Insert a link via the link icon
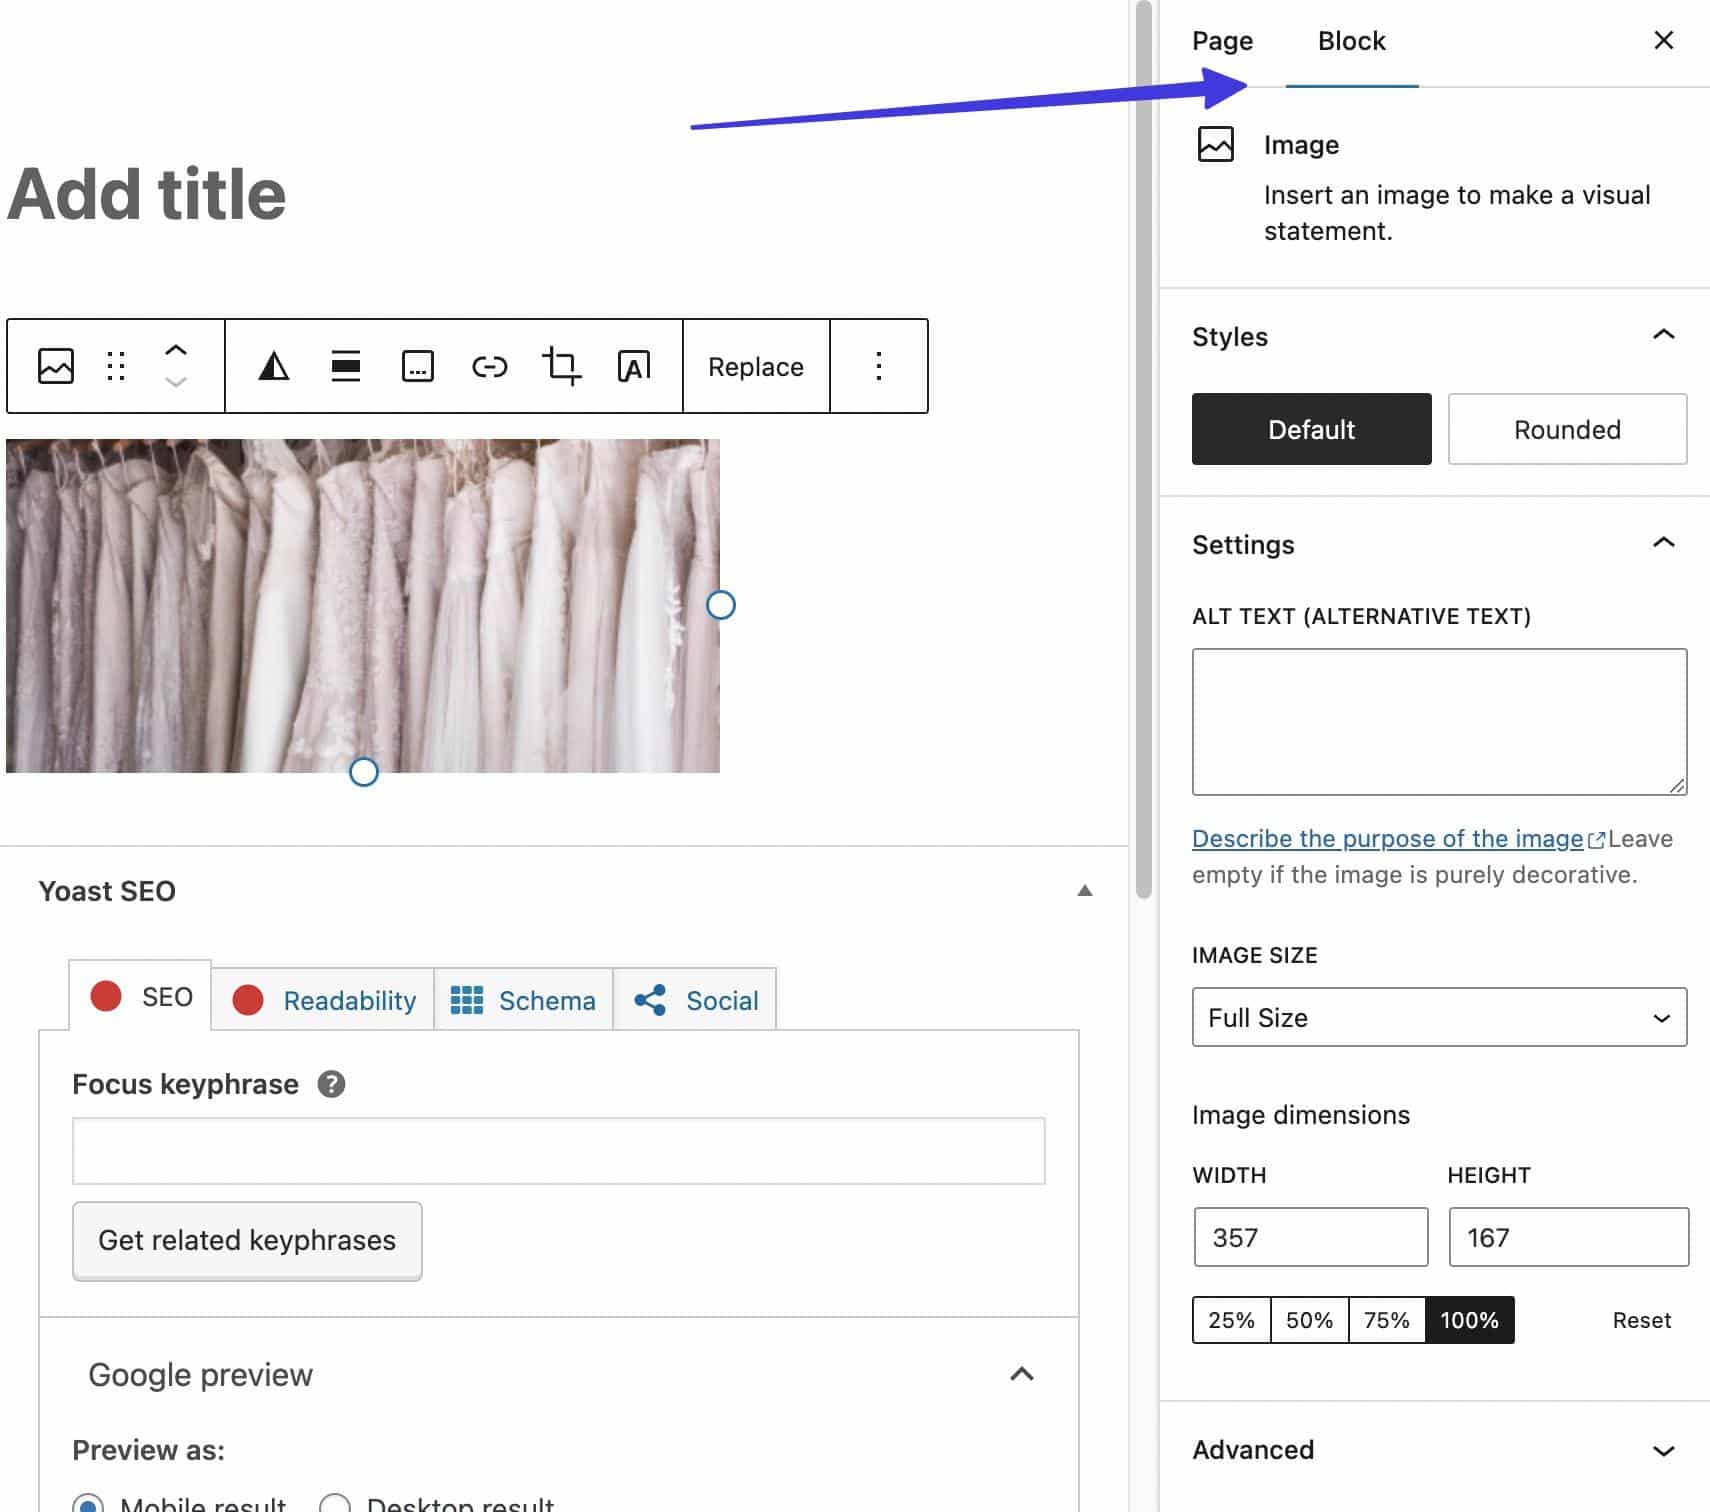The height and width of the screenshot is (1512, 1710). (490, 366)
